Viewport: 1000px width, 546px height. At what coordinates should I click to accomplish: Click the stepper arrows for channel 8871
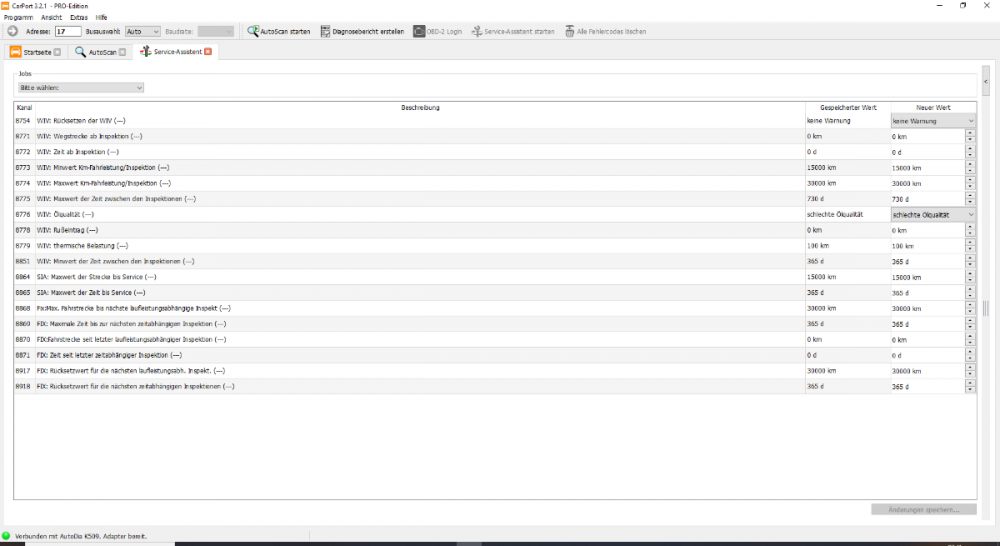[970, 355]
